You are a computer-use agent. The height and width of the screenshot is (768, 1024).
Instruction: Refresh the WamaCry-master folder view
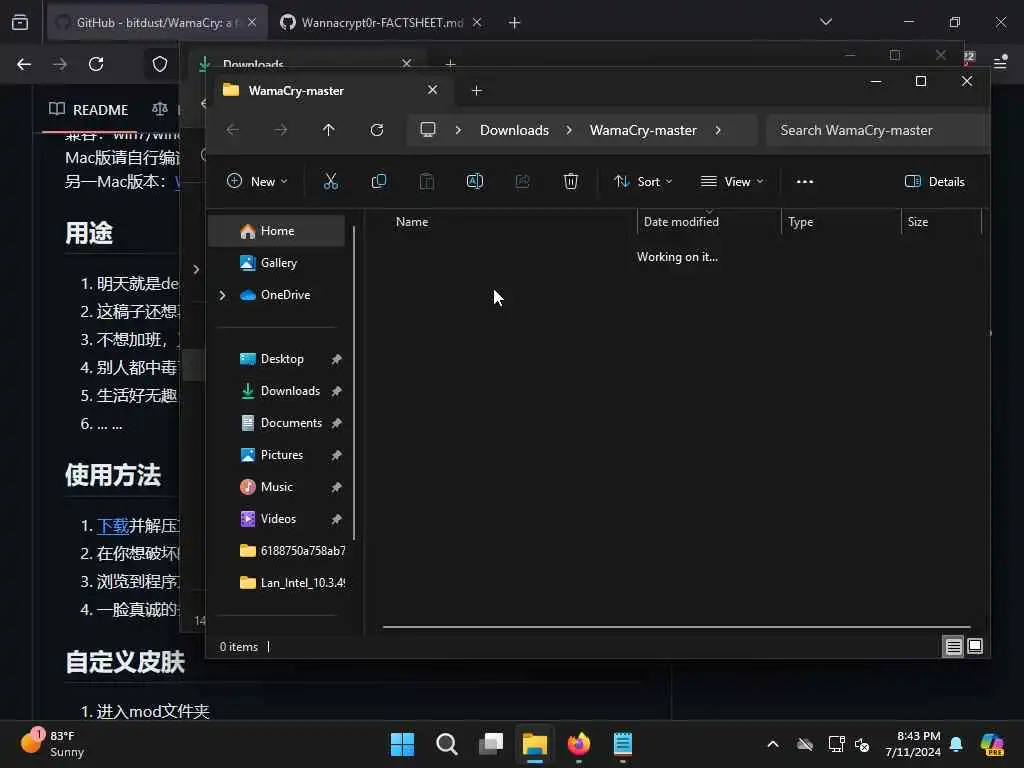377,130
